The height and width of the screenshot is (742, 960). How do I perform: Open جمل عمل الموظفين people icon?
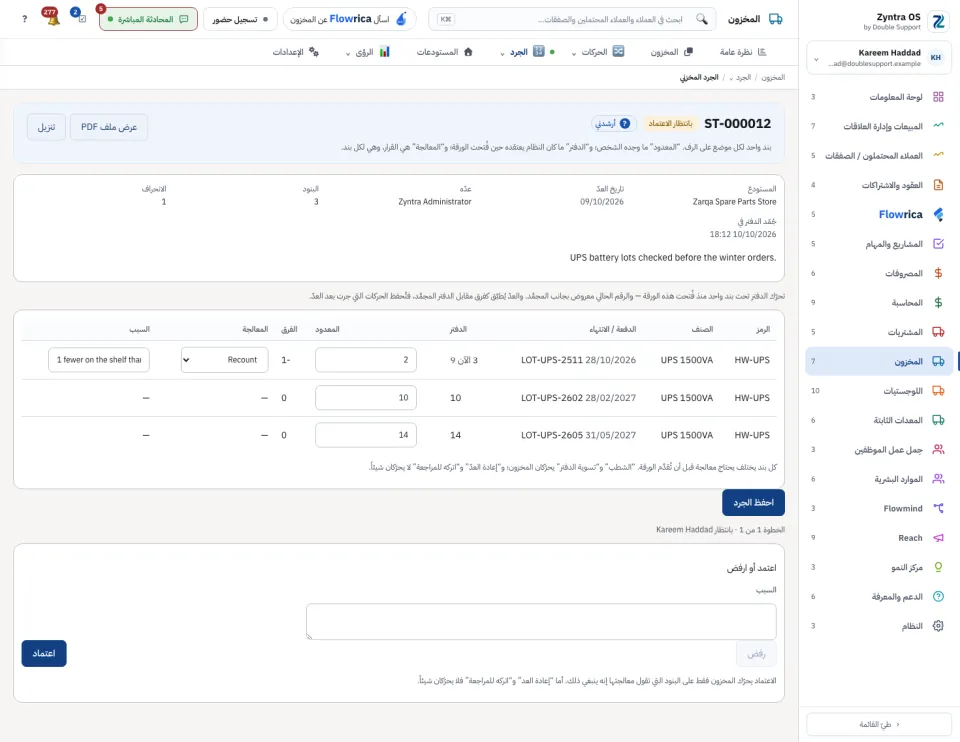click(938, 449)
